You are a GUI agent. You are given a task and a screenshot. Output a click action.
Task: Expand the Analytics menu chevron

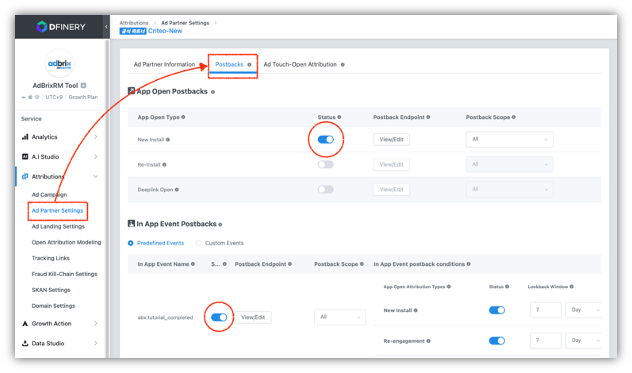click(96, 137)
